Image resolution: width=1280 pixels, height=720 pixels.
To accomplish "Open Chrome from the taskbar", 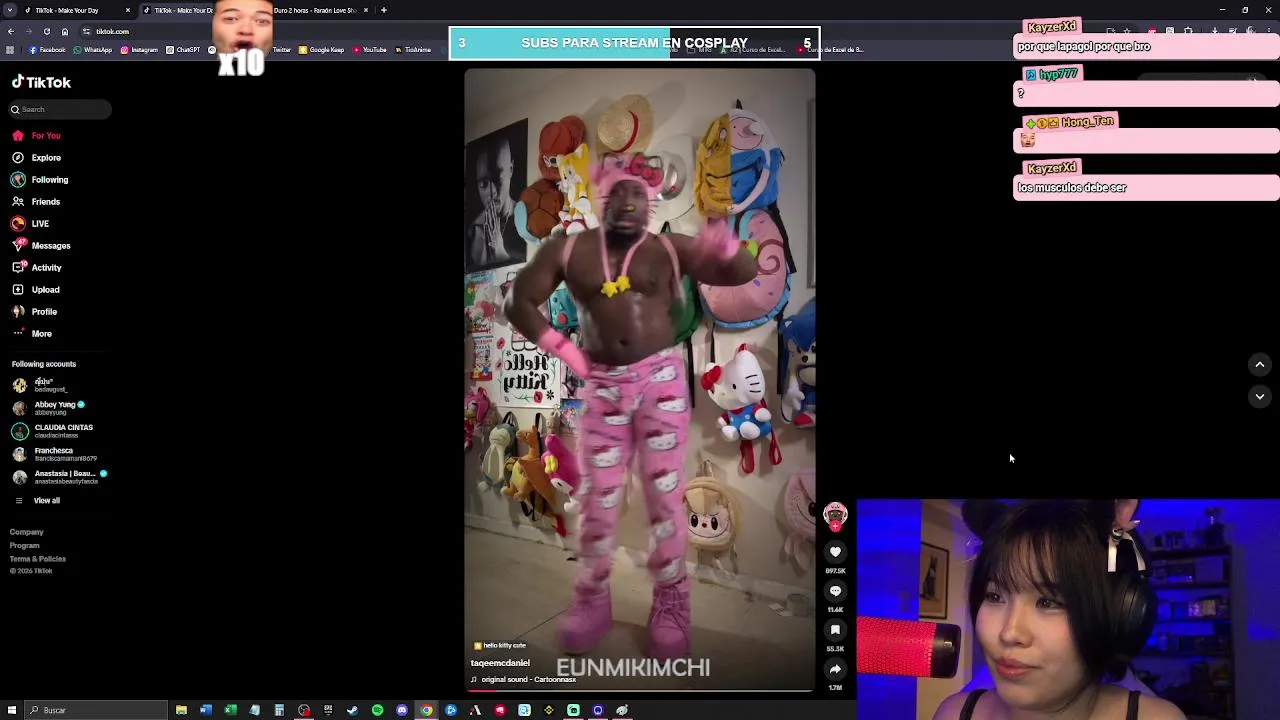I will click(426, 710).
